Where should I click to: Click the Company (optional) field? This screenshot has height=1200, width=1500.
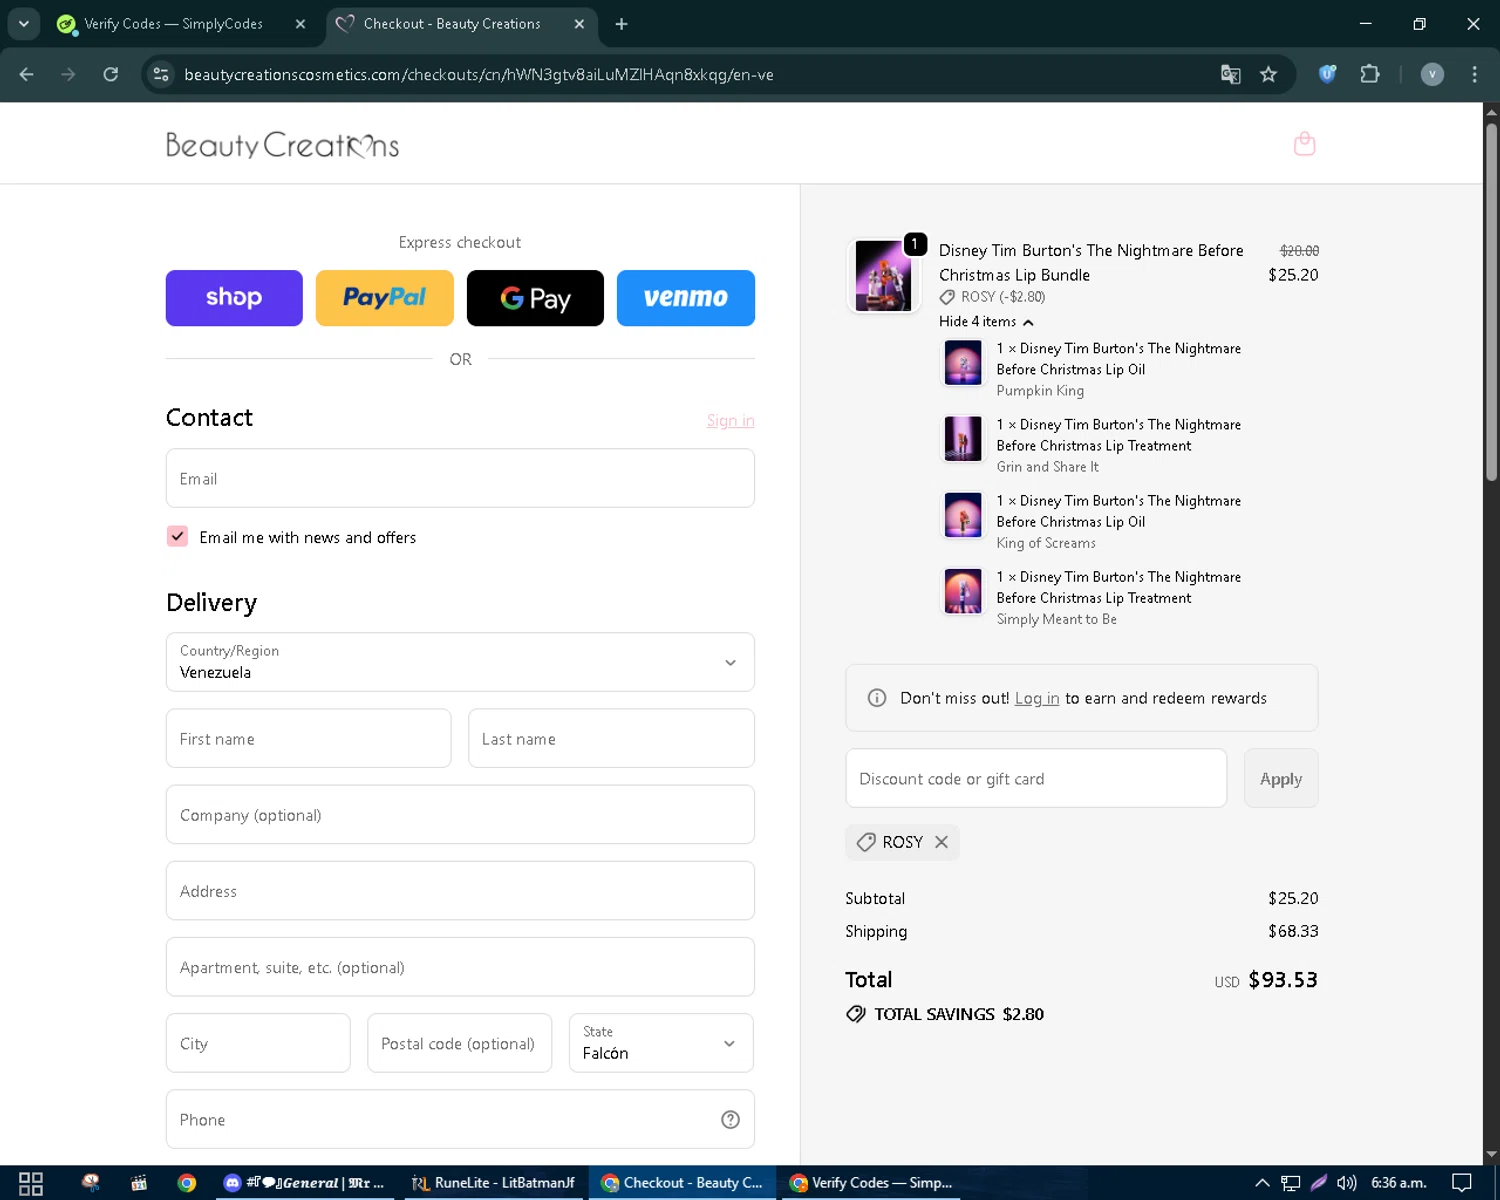click(460, 814)
